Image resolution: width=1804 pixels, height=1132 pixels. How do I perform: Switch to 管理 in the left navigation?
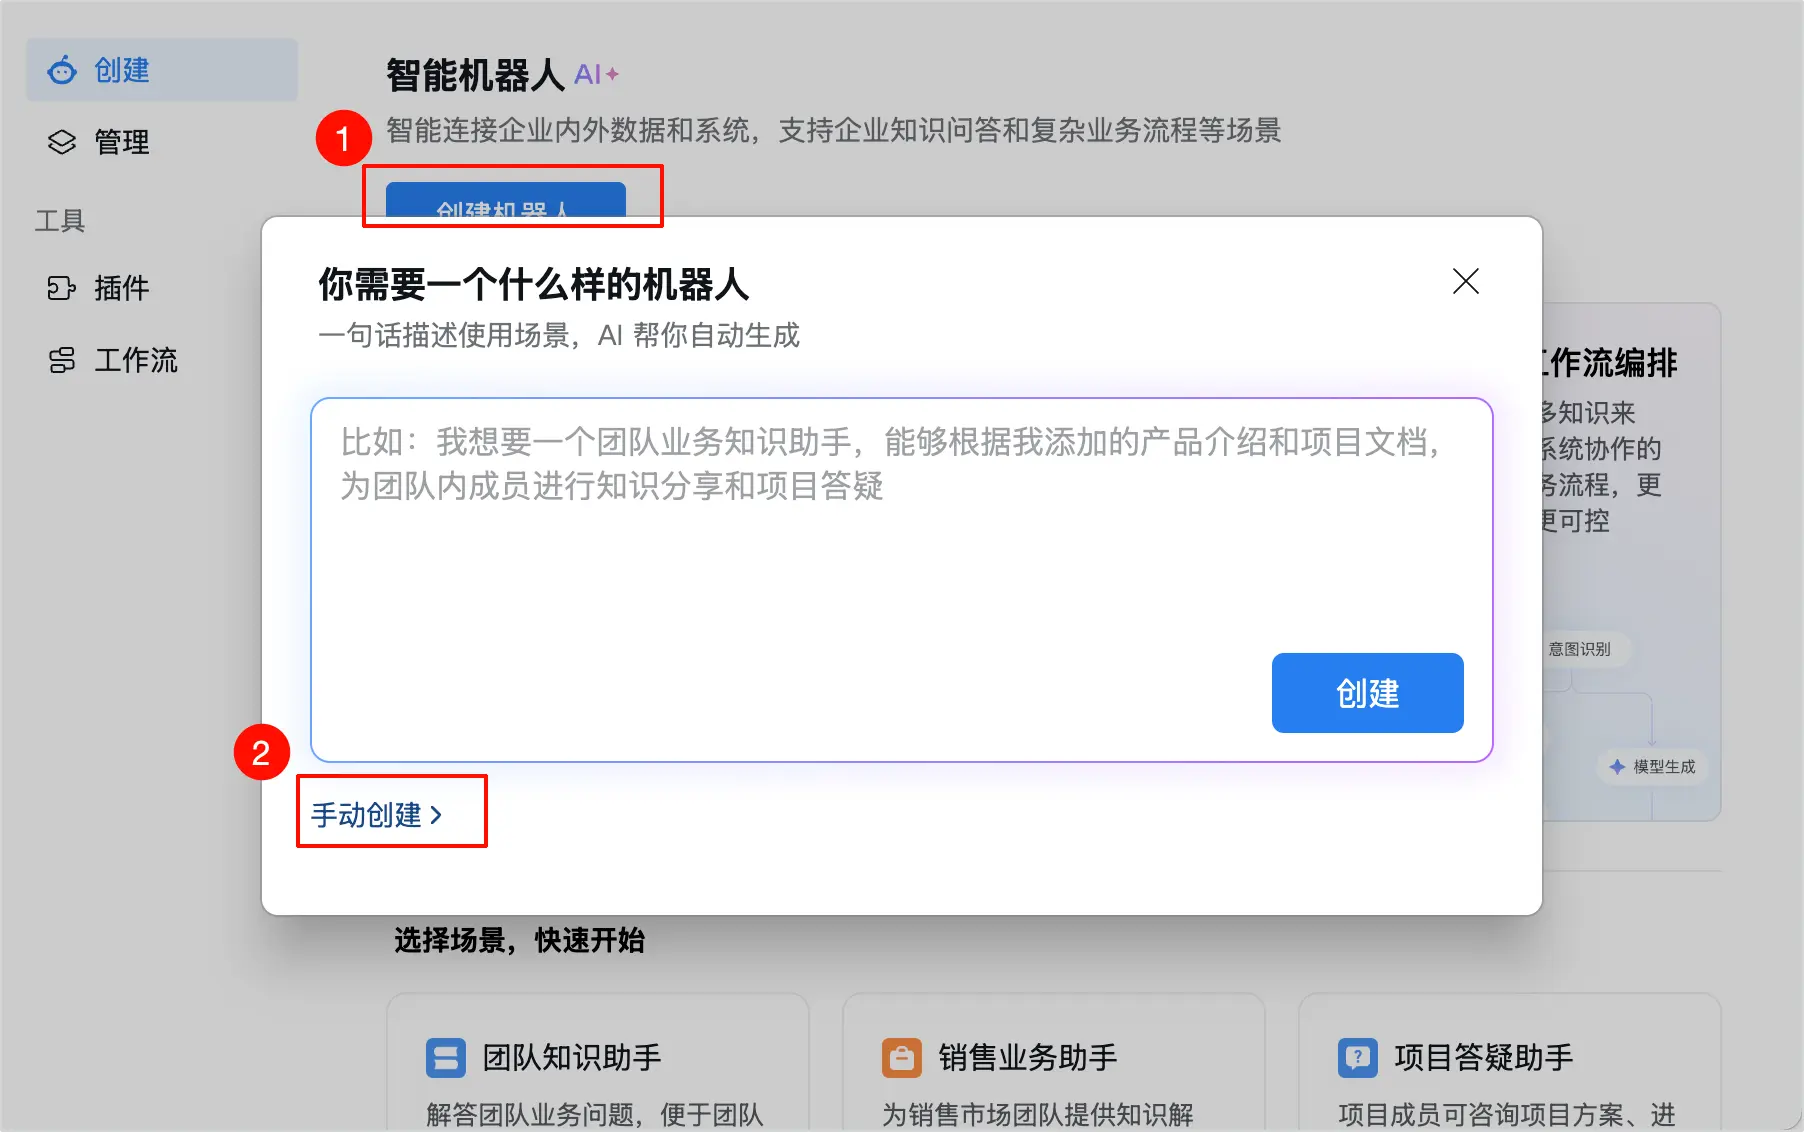(120, 142)
